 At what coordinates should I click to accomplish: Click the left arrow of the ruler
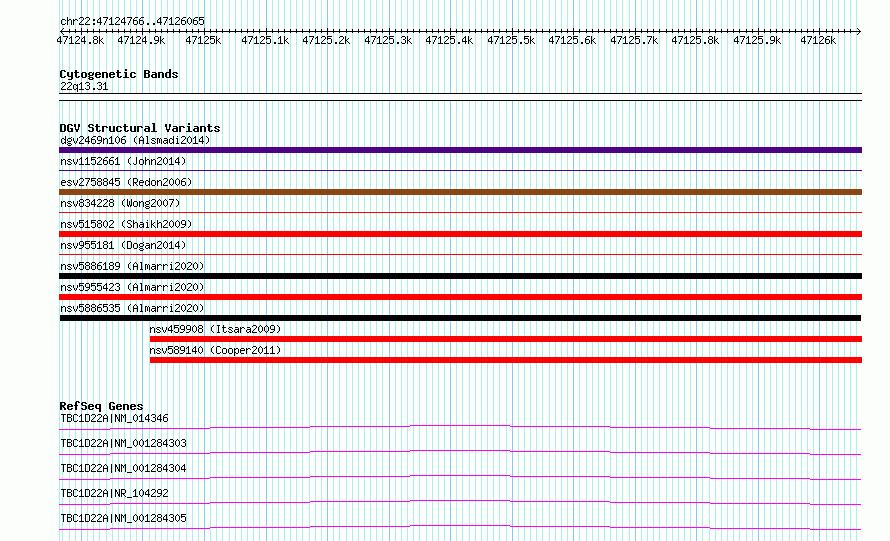point(62,31)
